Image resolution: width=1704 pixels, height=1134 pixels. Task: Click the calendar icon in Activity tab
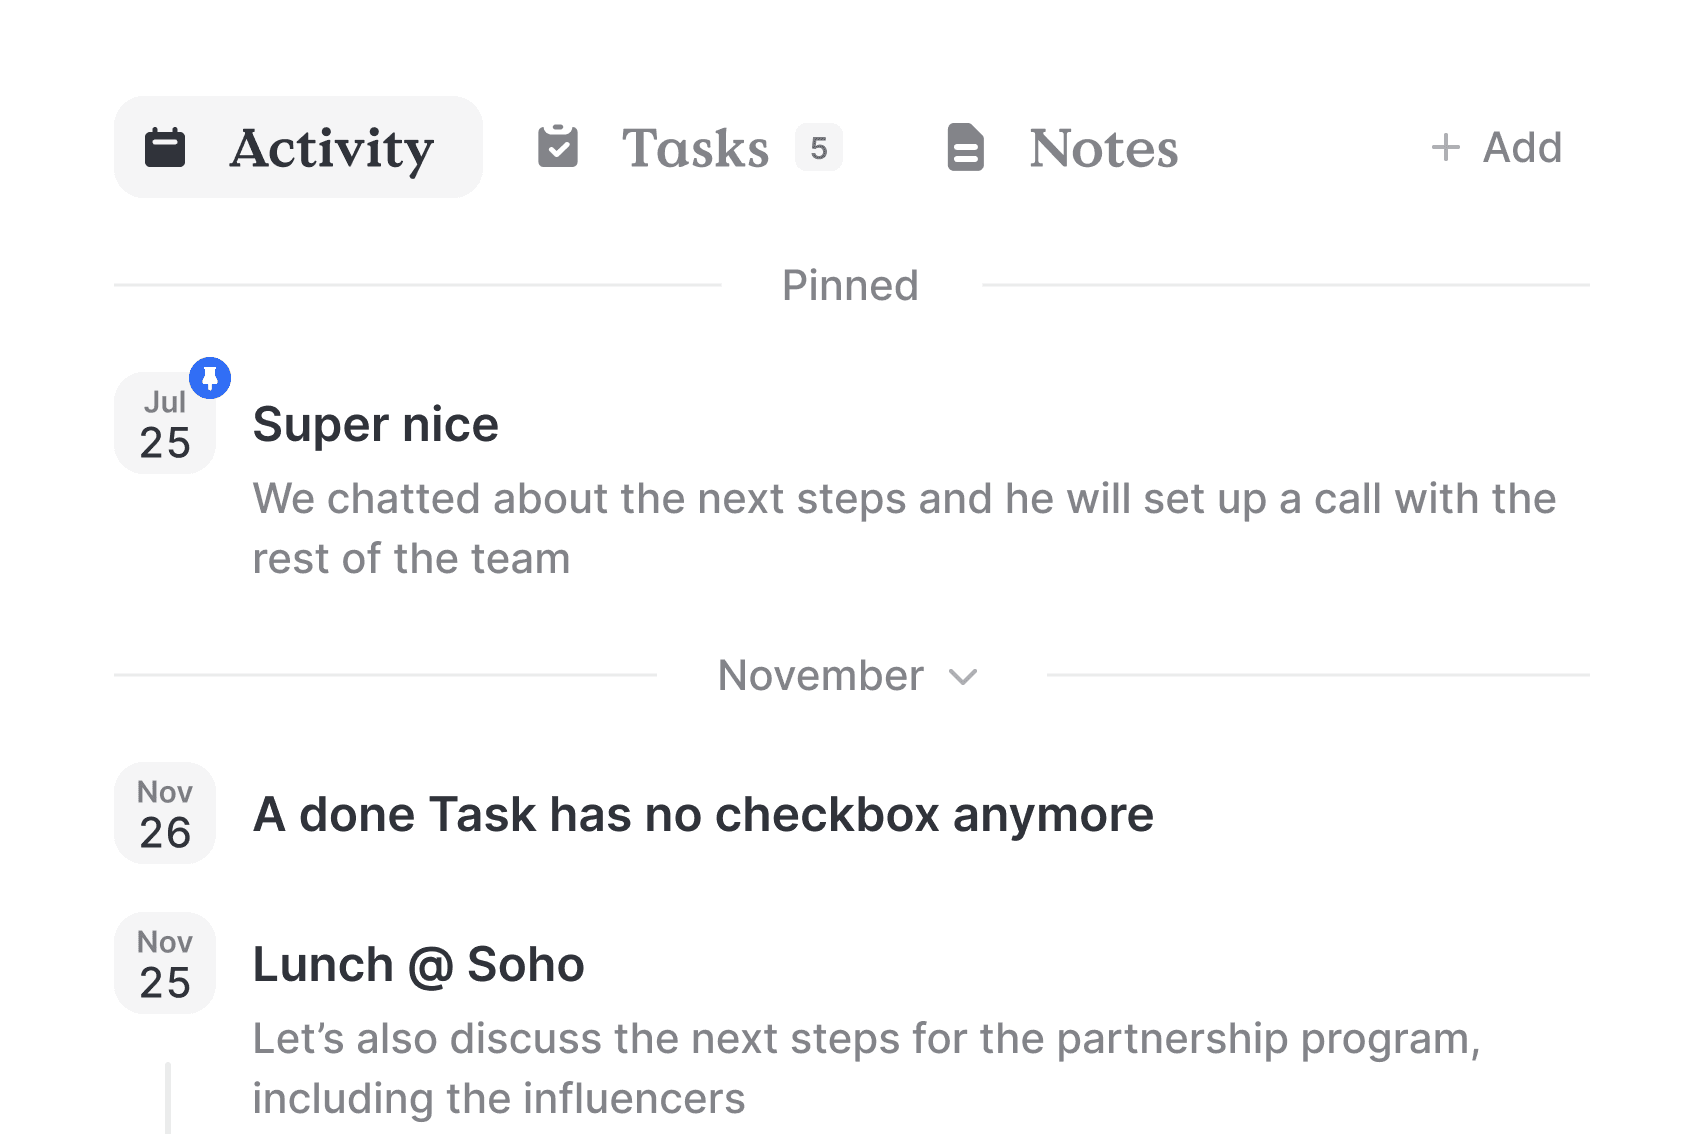click(165, 147)
